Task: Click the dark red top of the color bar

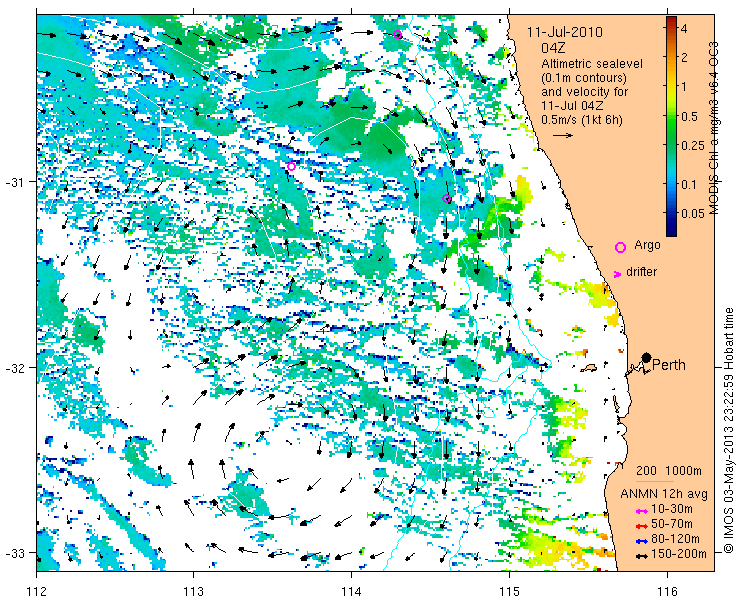Action: pyautogui.click(x=671, y=20)
